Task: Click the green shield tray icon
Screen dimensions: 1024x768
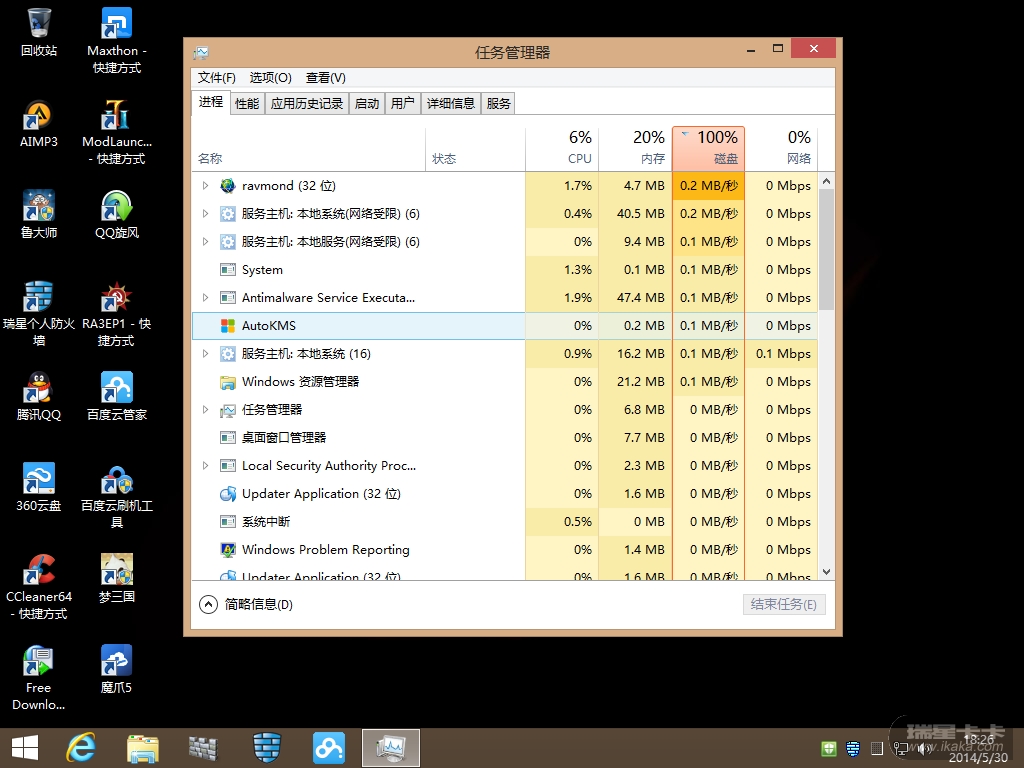Action: [829, 748]
